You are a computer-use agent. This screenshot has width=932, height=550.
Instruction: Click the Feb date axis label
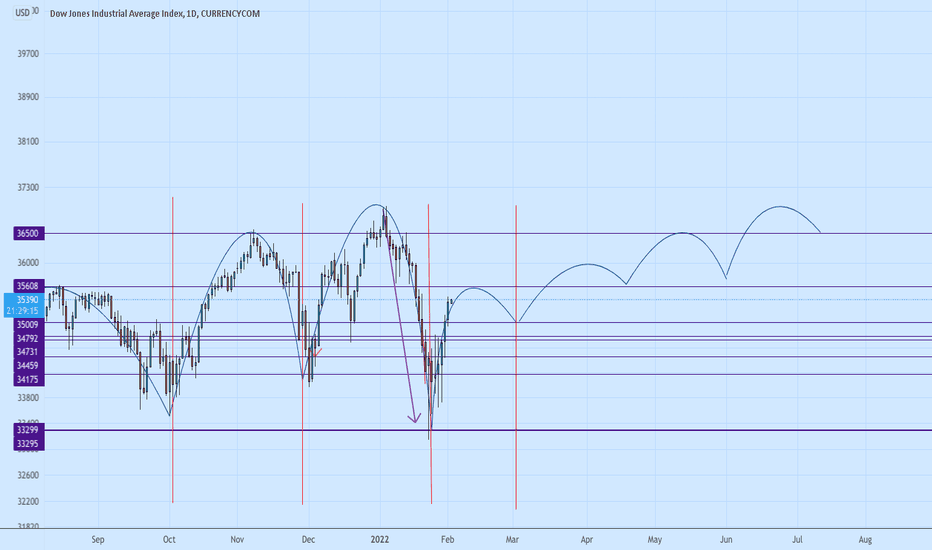tap(448, 539)
